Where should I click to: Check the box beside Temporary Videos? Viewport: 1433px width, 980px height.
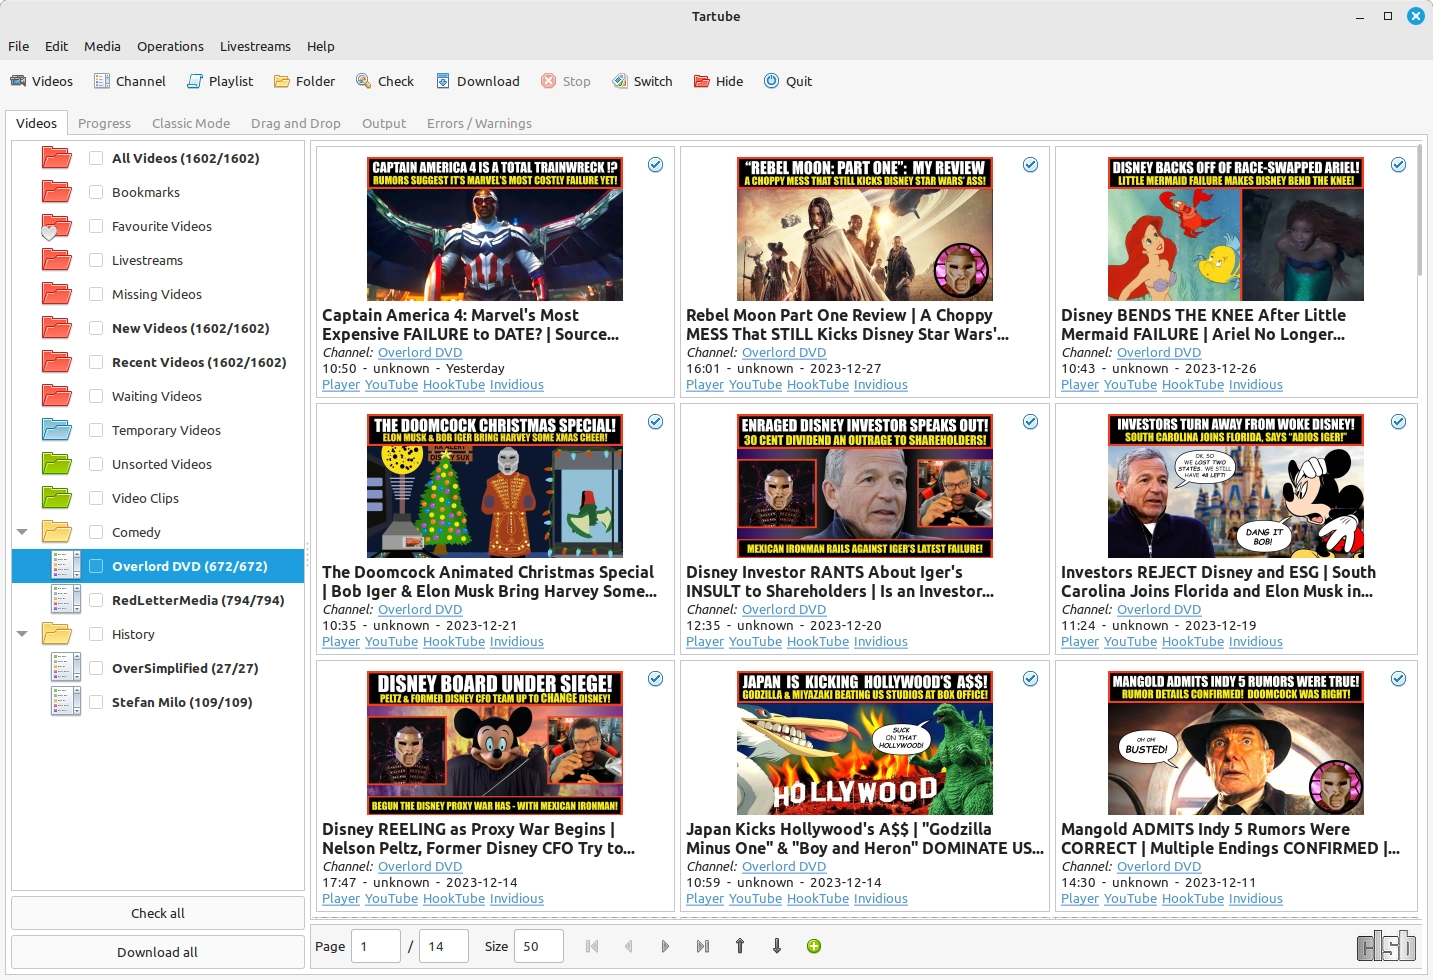pyautogui.click(x=95, y=430)
